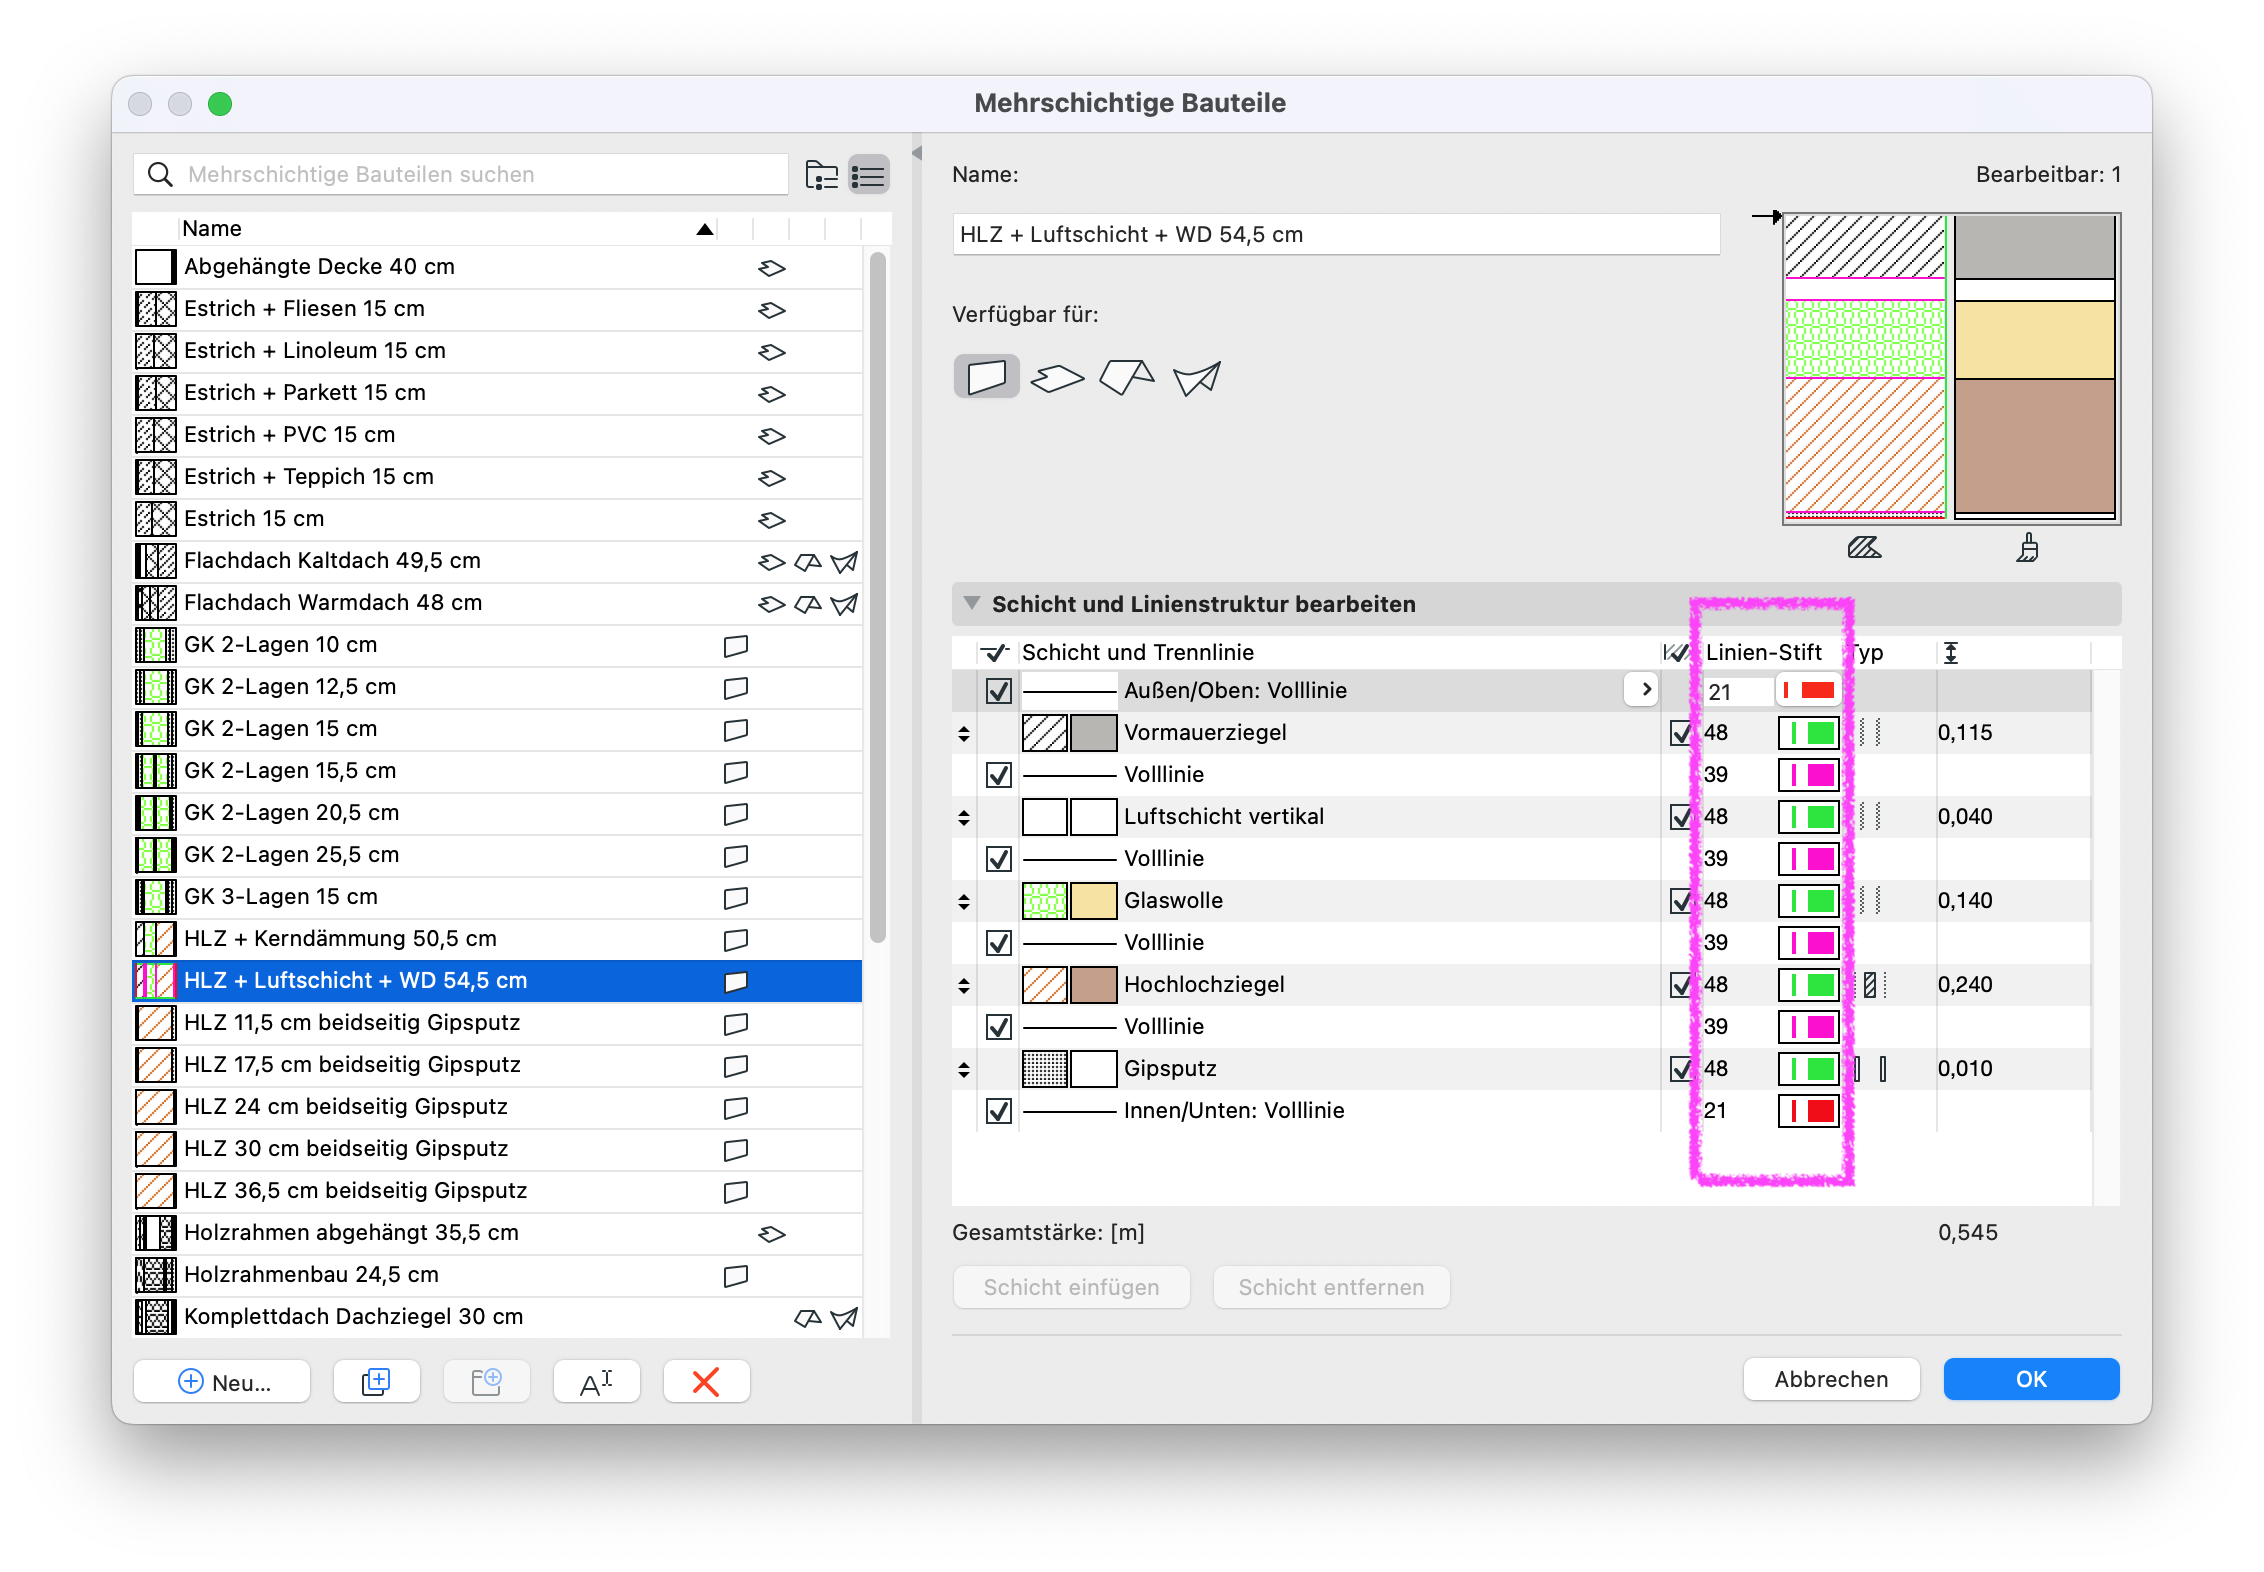
Task: Switch to folder view of composites
Action: 822,175
